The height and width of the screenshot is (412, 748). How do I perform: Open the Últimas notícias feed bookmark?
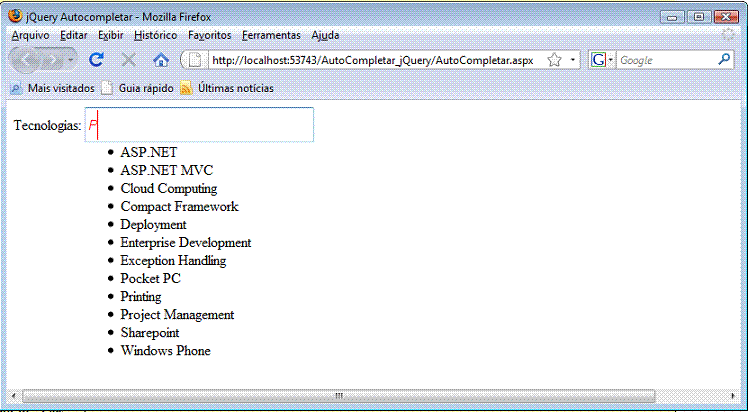click(228, 88)
